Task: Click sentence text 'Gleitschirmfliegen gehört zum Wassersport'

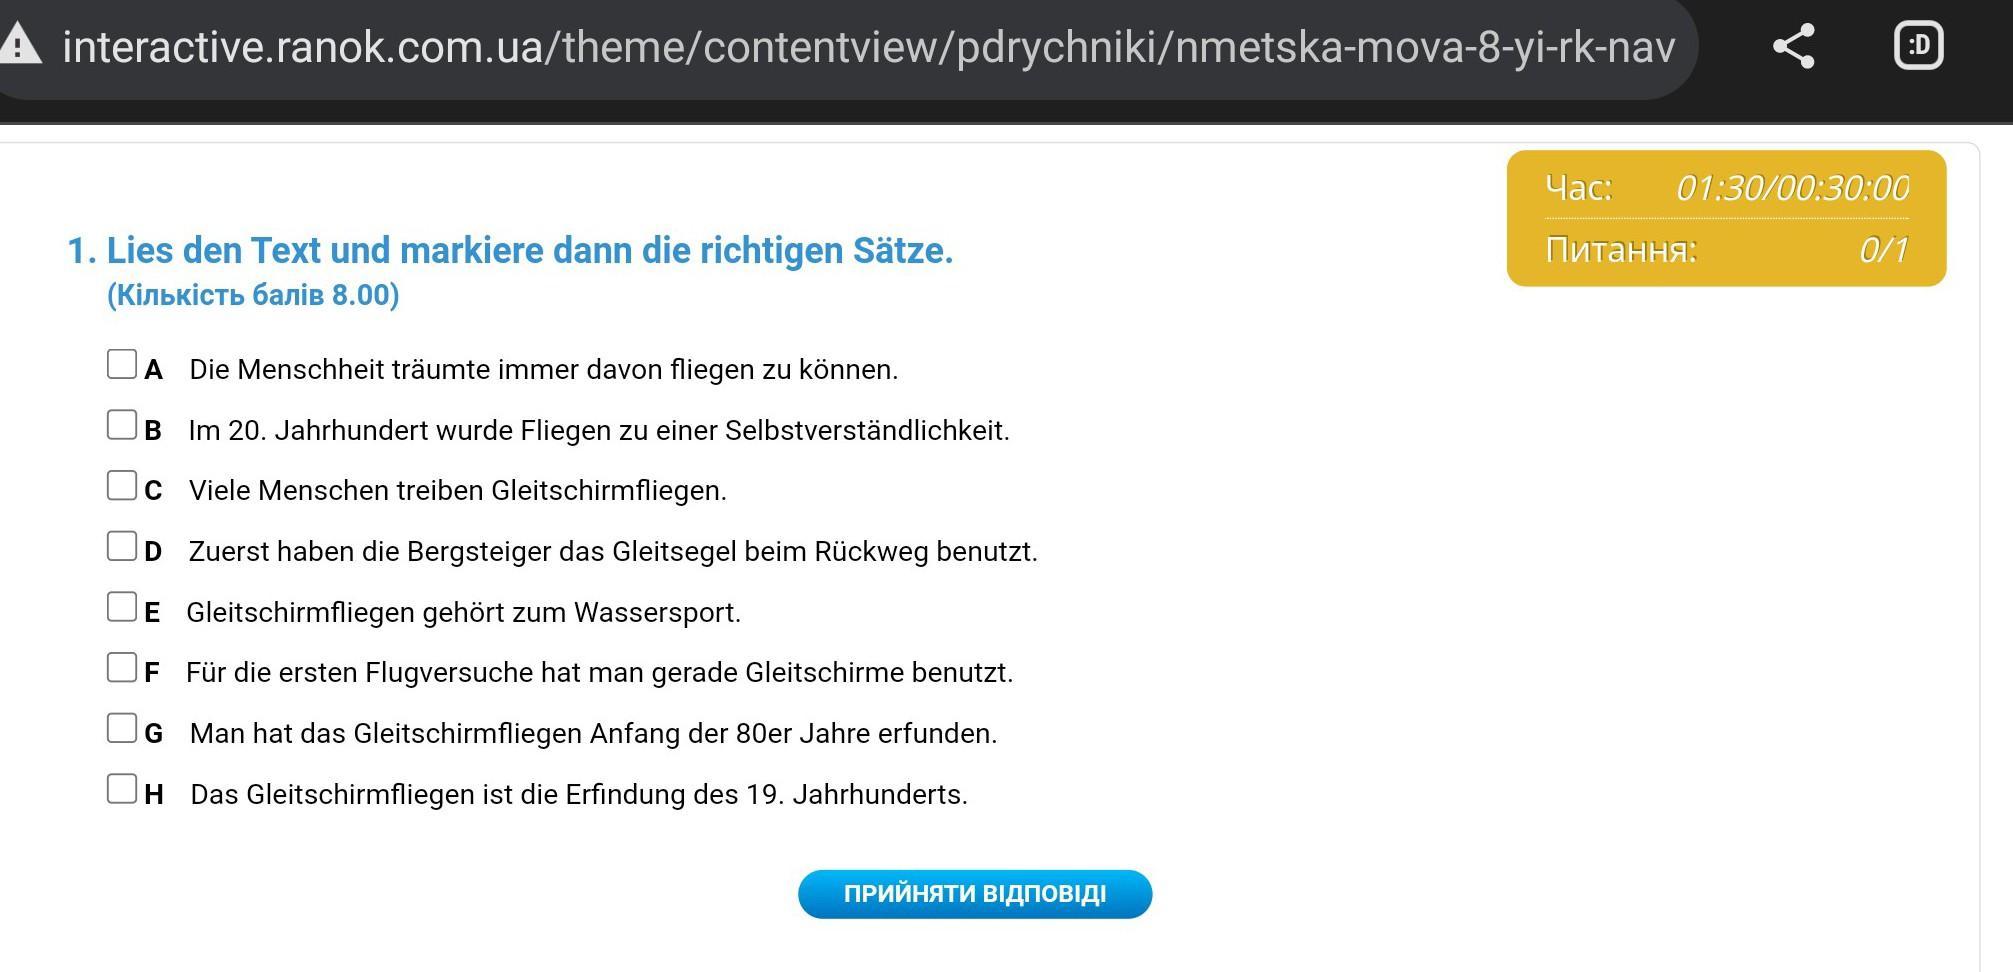Action: [463, 612]
